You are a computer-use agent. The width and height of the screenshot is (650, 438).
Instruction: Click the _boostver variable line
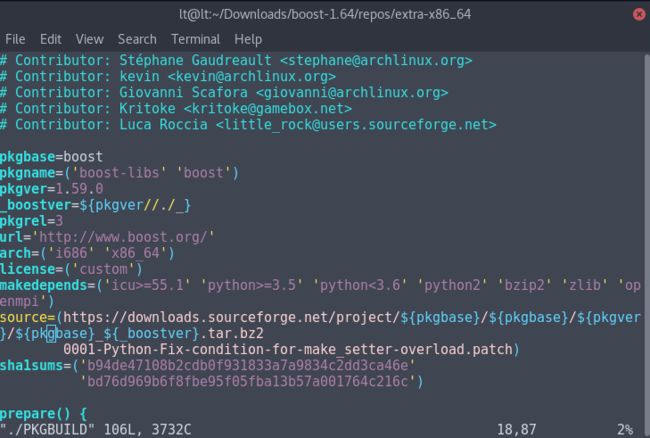pyautogui.click(x=95, y=205)
